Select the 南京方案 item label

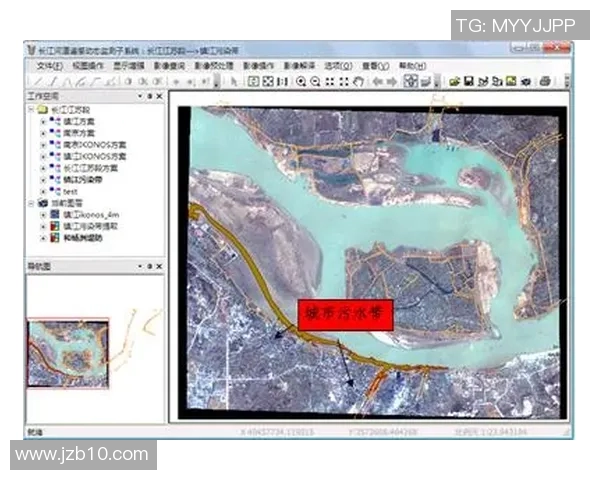[x=79, y=133]
